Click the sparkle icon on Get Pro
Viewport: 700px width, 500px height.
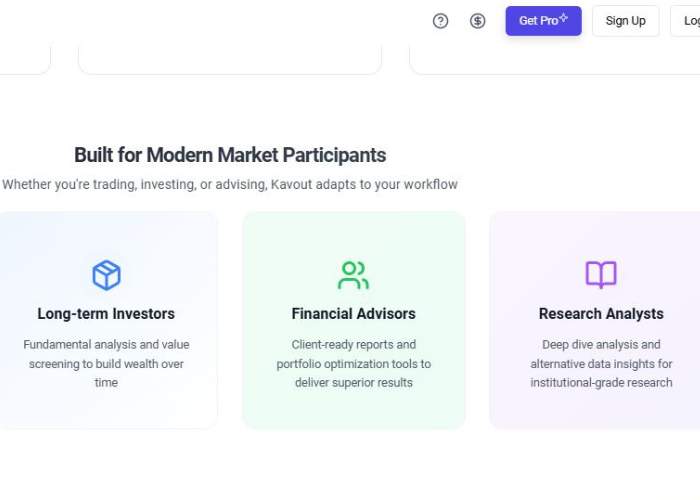(563, 17)
